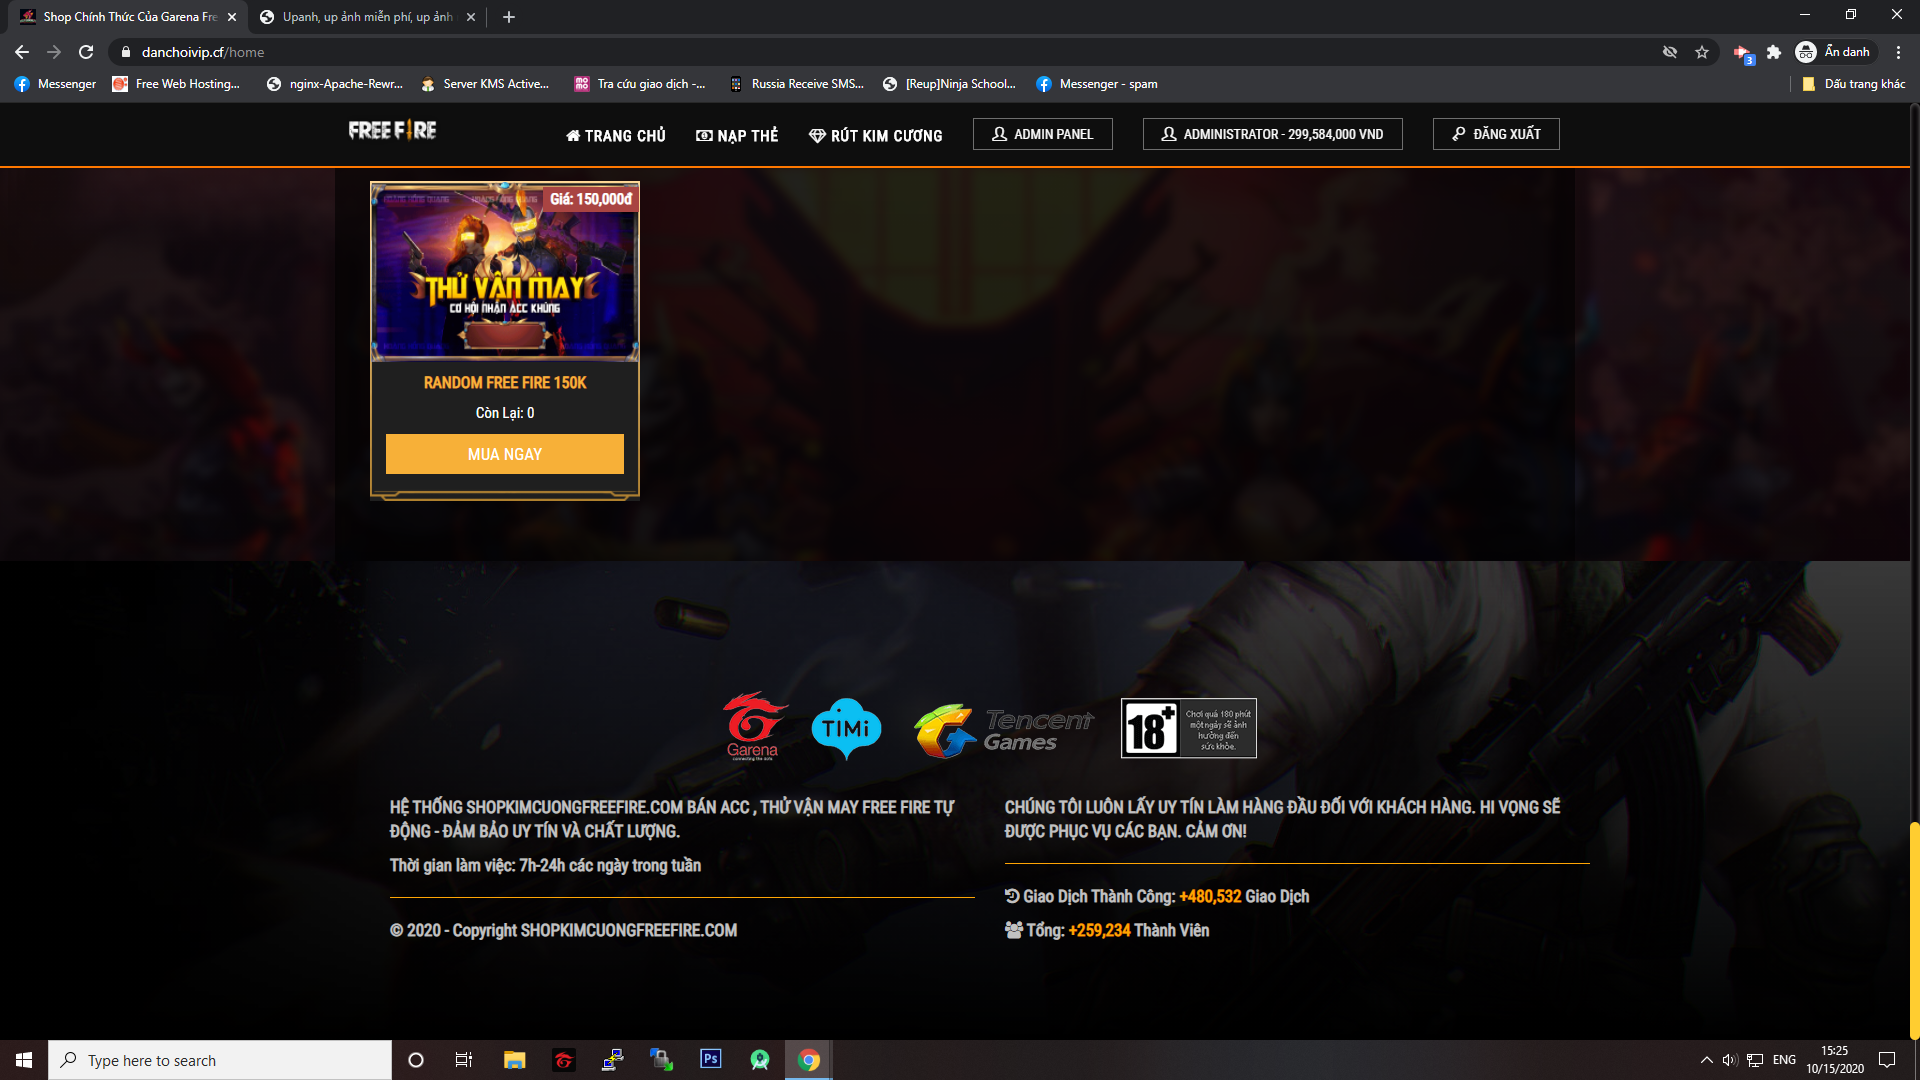
Task: Open Garena app on the taskbar
Action: [564, 1060]
